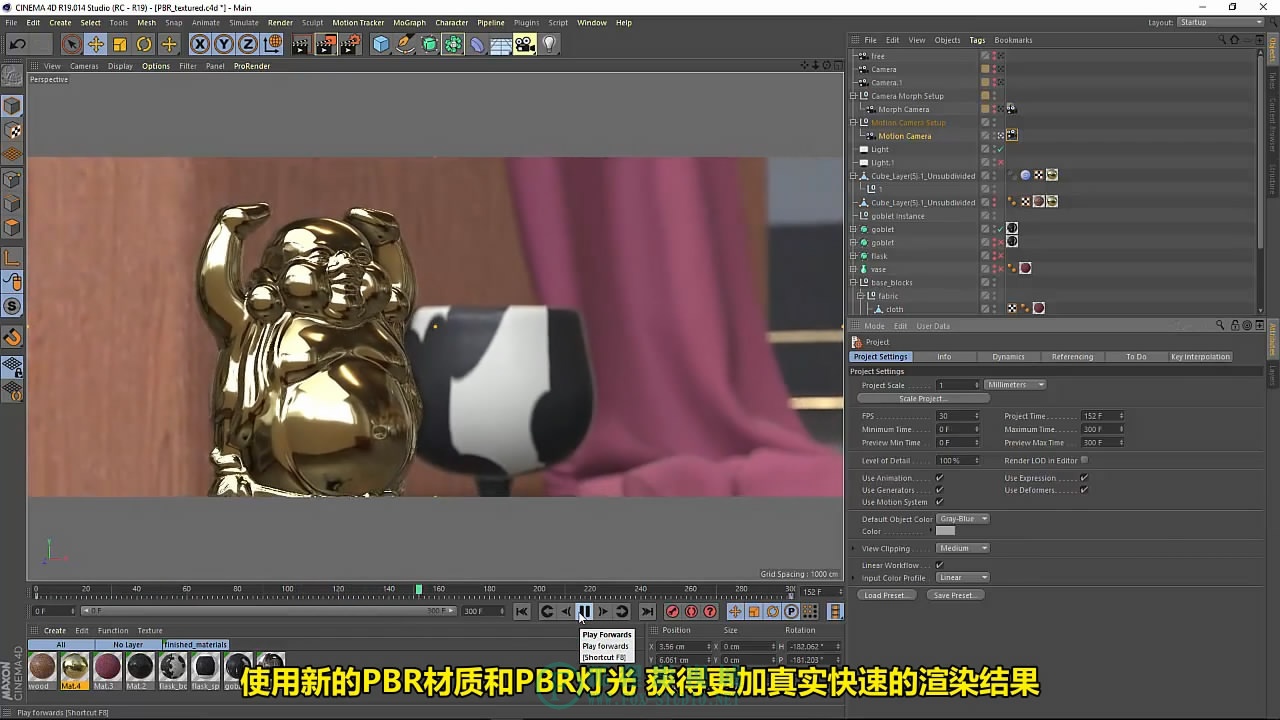Click the Load Preset... button
The image size is (1280, 720).
pos(886,595)
